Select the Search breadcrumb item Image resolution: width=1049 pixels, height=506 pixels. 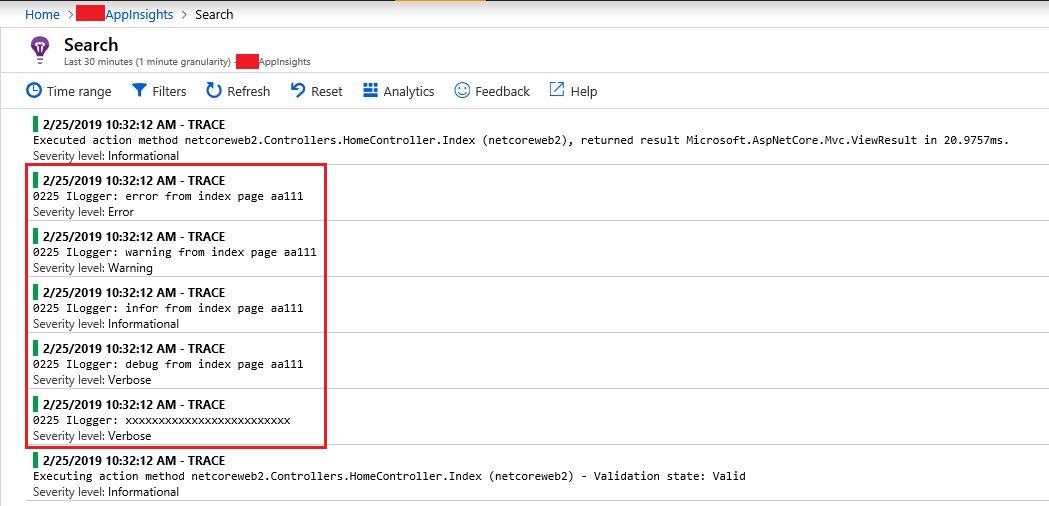(x=214, y=14)
